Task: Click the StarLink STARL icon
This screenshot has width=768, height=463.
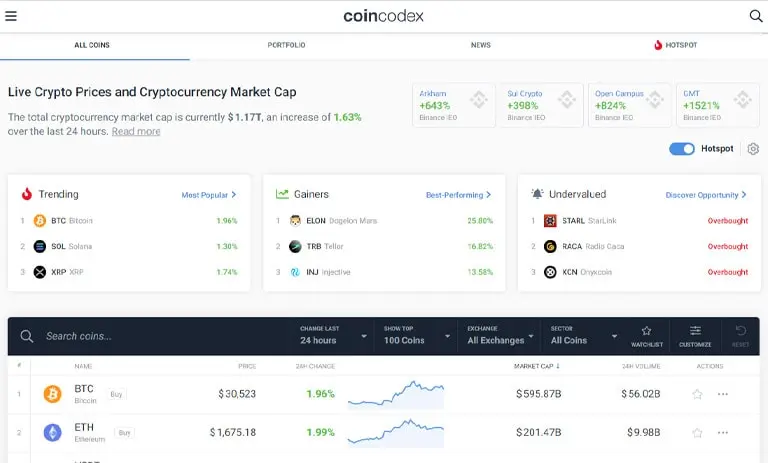Action: tap(550, 221)
